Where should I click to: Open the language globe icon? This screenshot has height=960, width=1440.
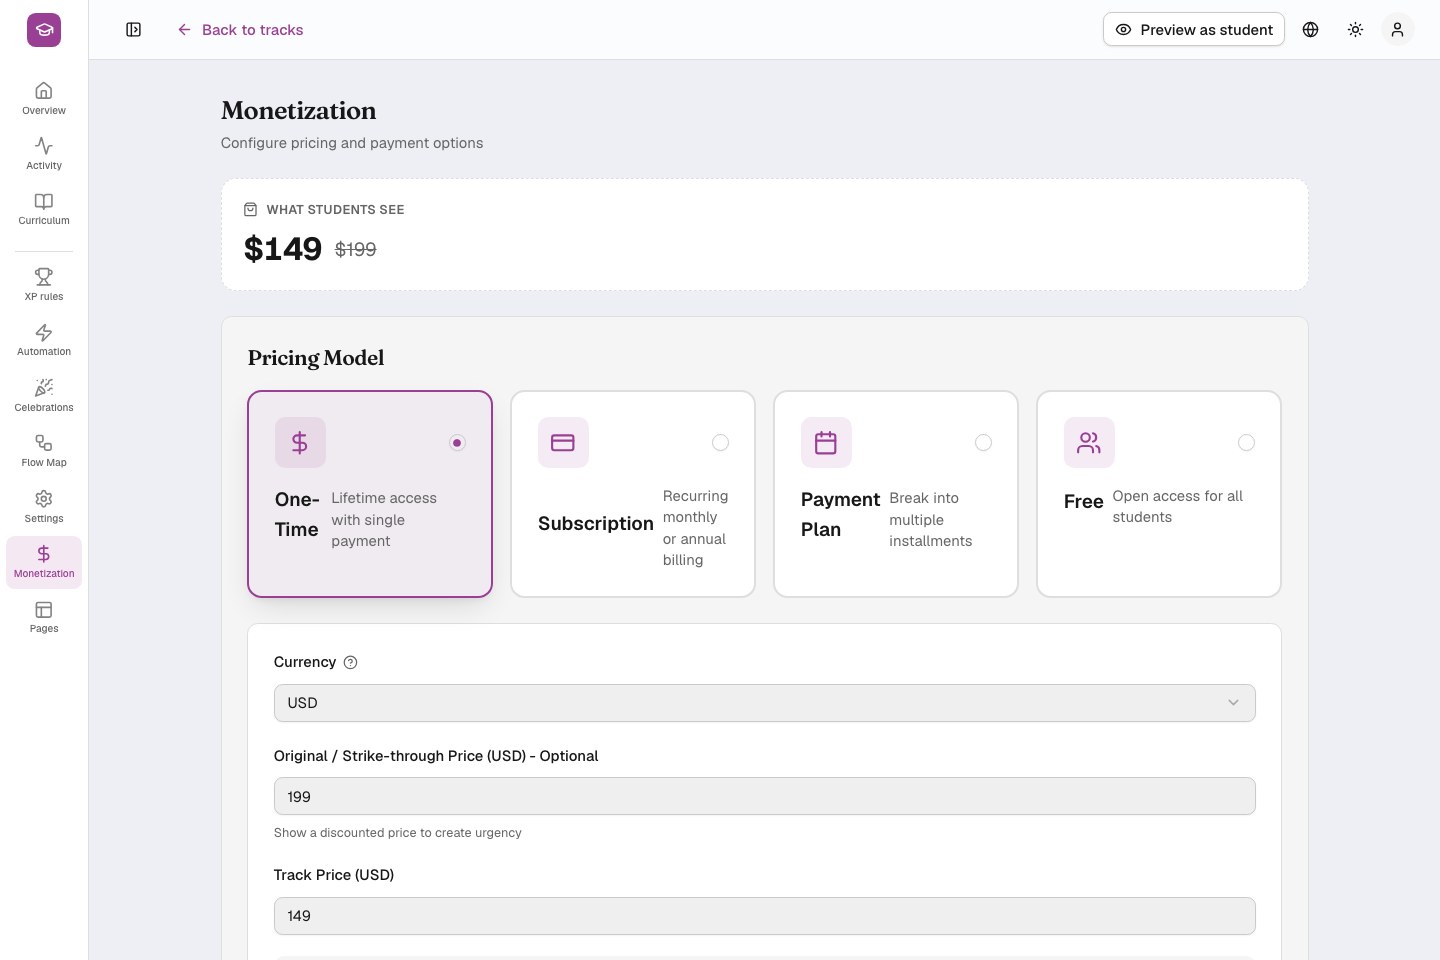[x=1310, y=30]
